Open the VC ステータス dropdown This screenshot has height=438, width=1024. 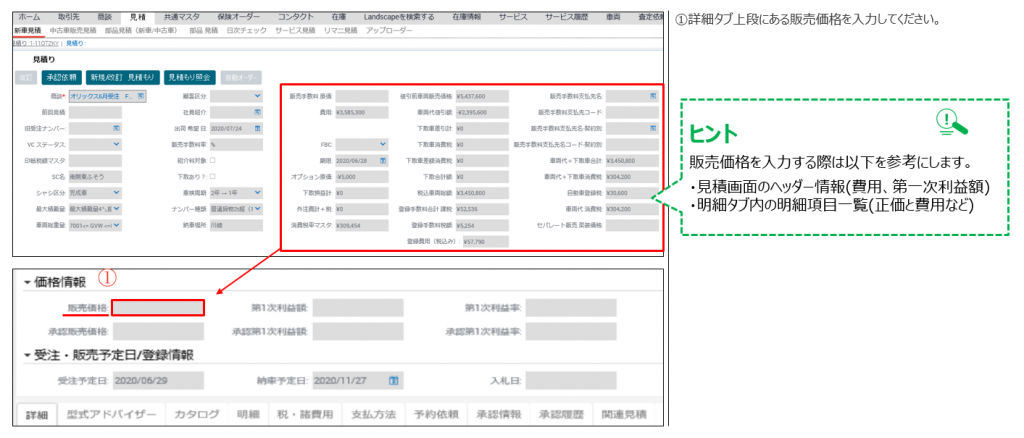coord(116,144)
